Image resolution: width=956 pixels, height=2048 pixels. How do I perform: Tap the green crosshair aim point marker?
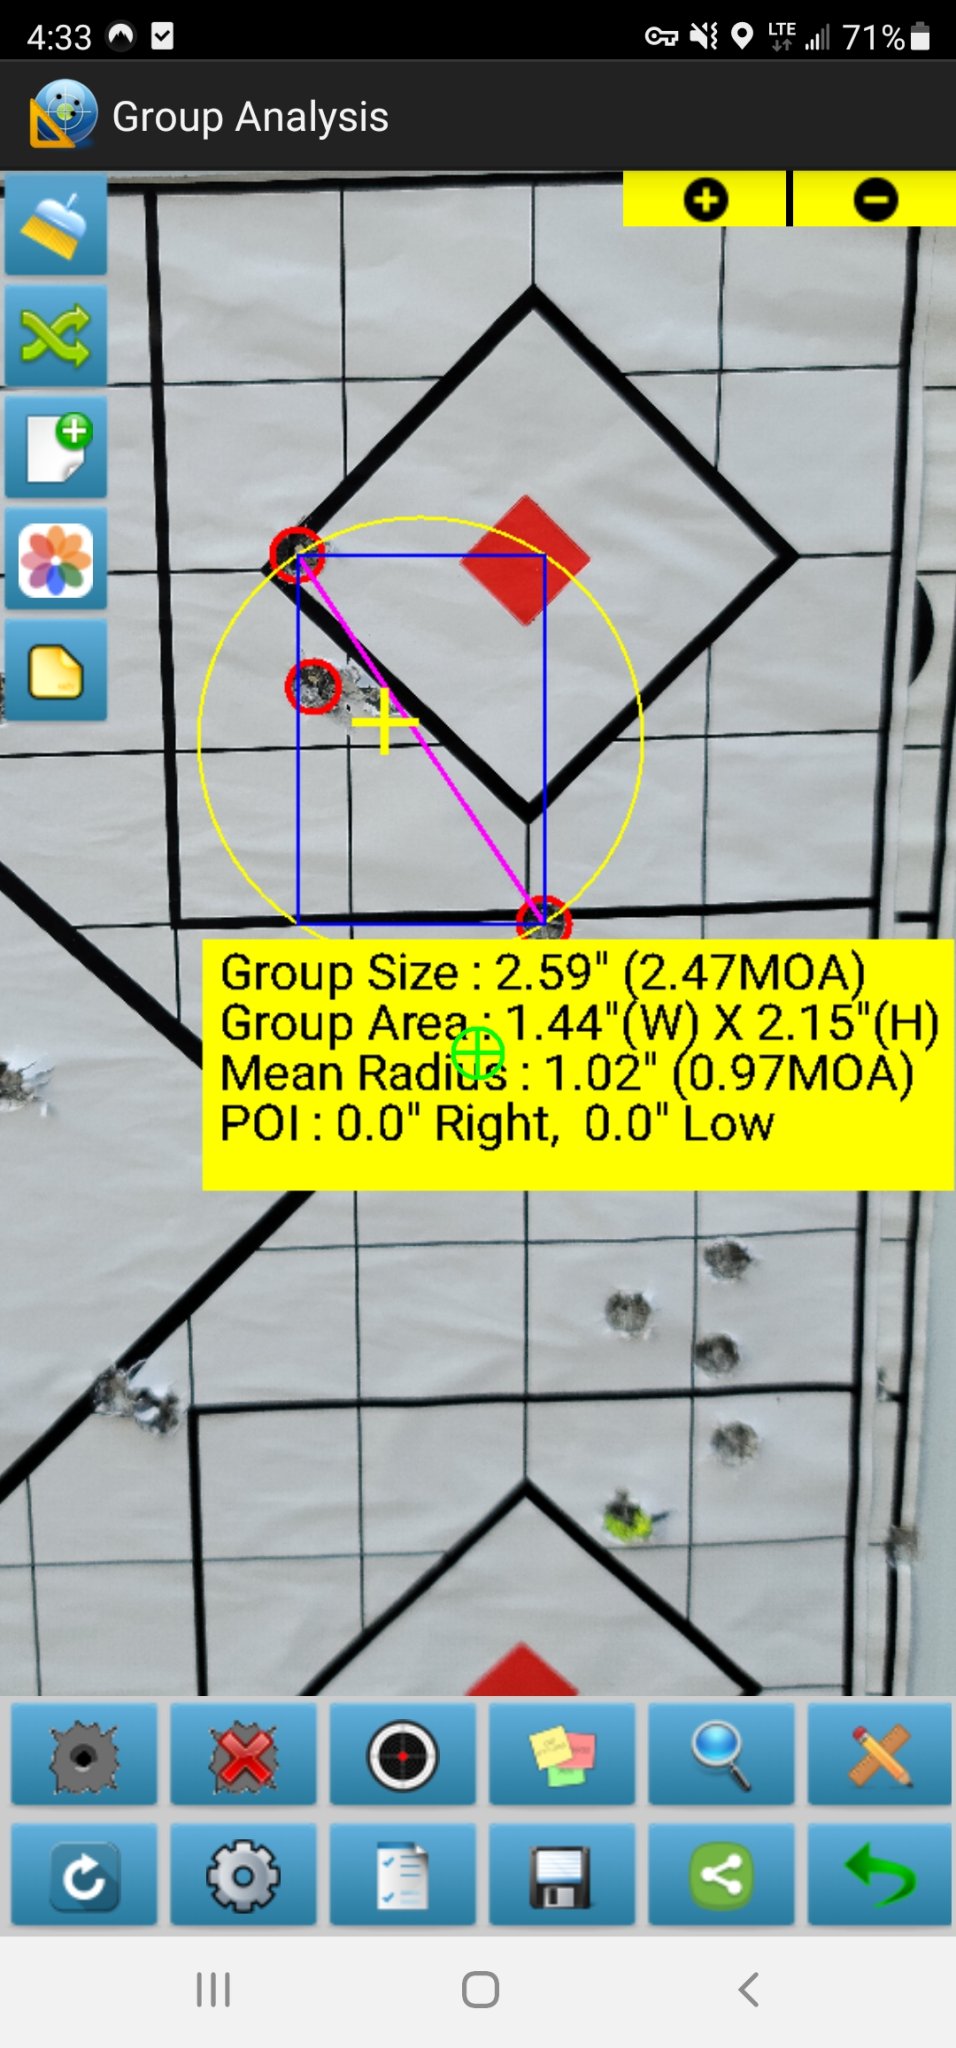pos(478,1053)
